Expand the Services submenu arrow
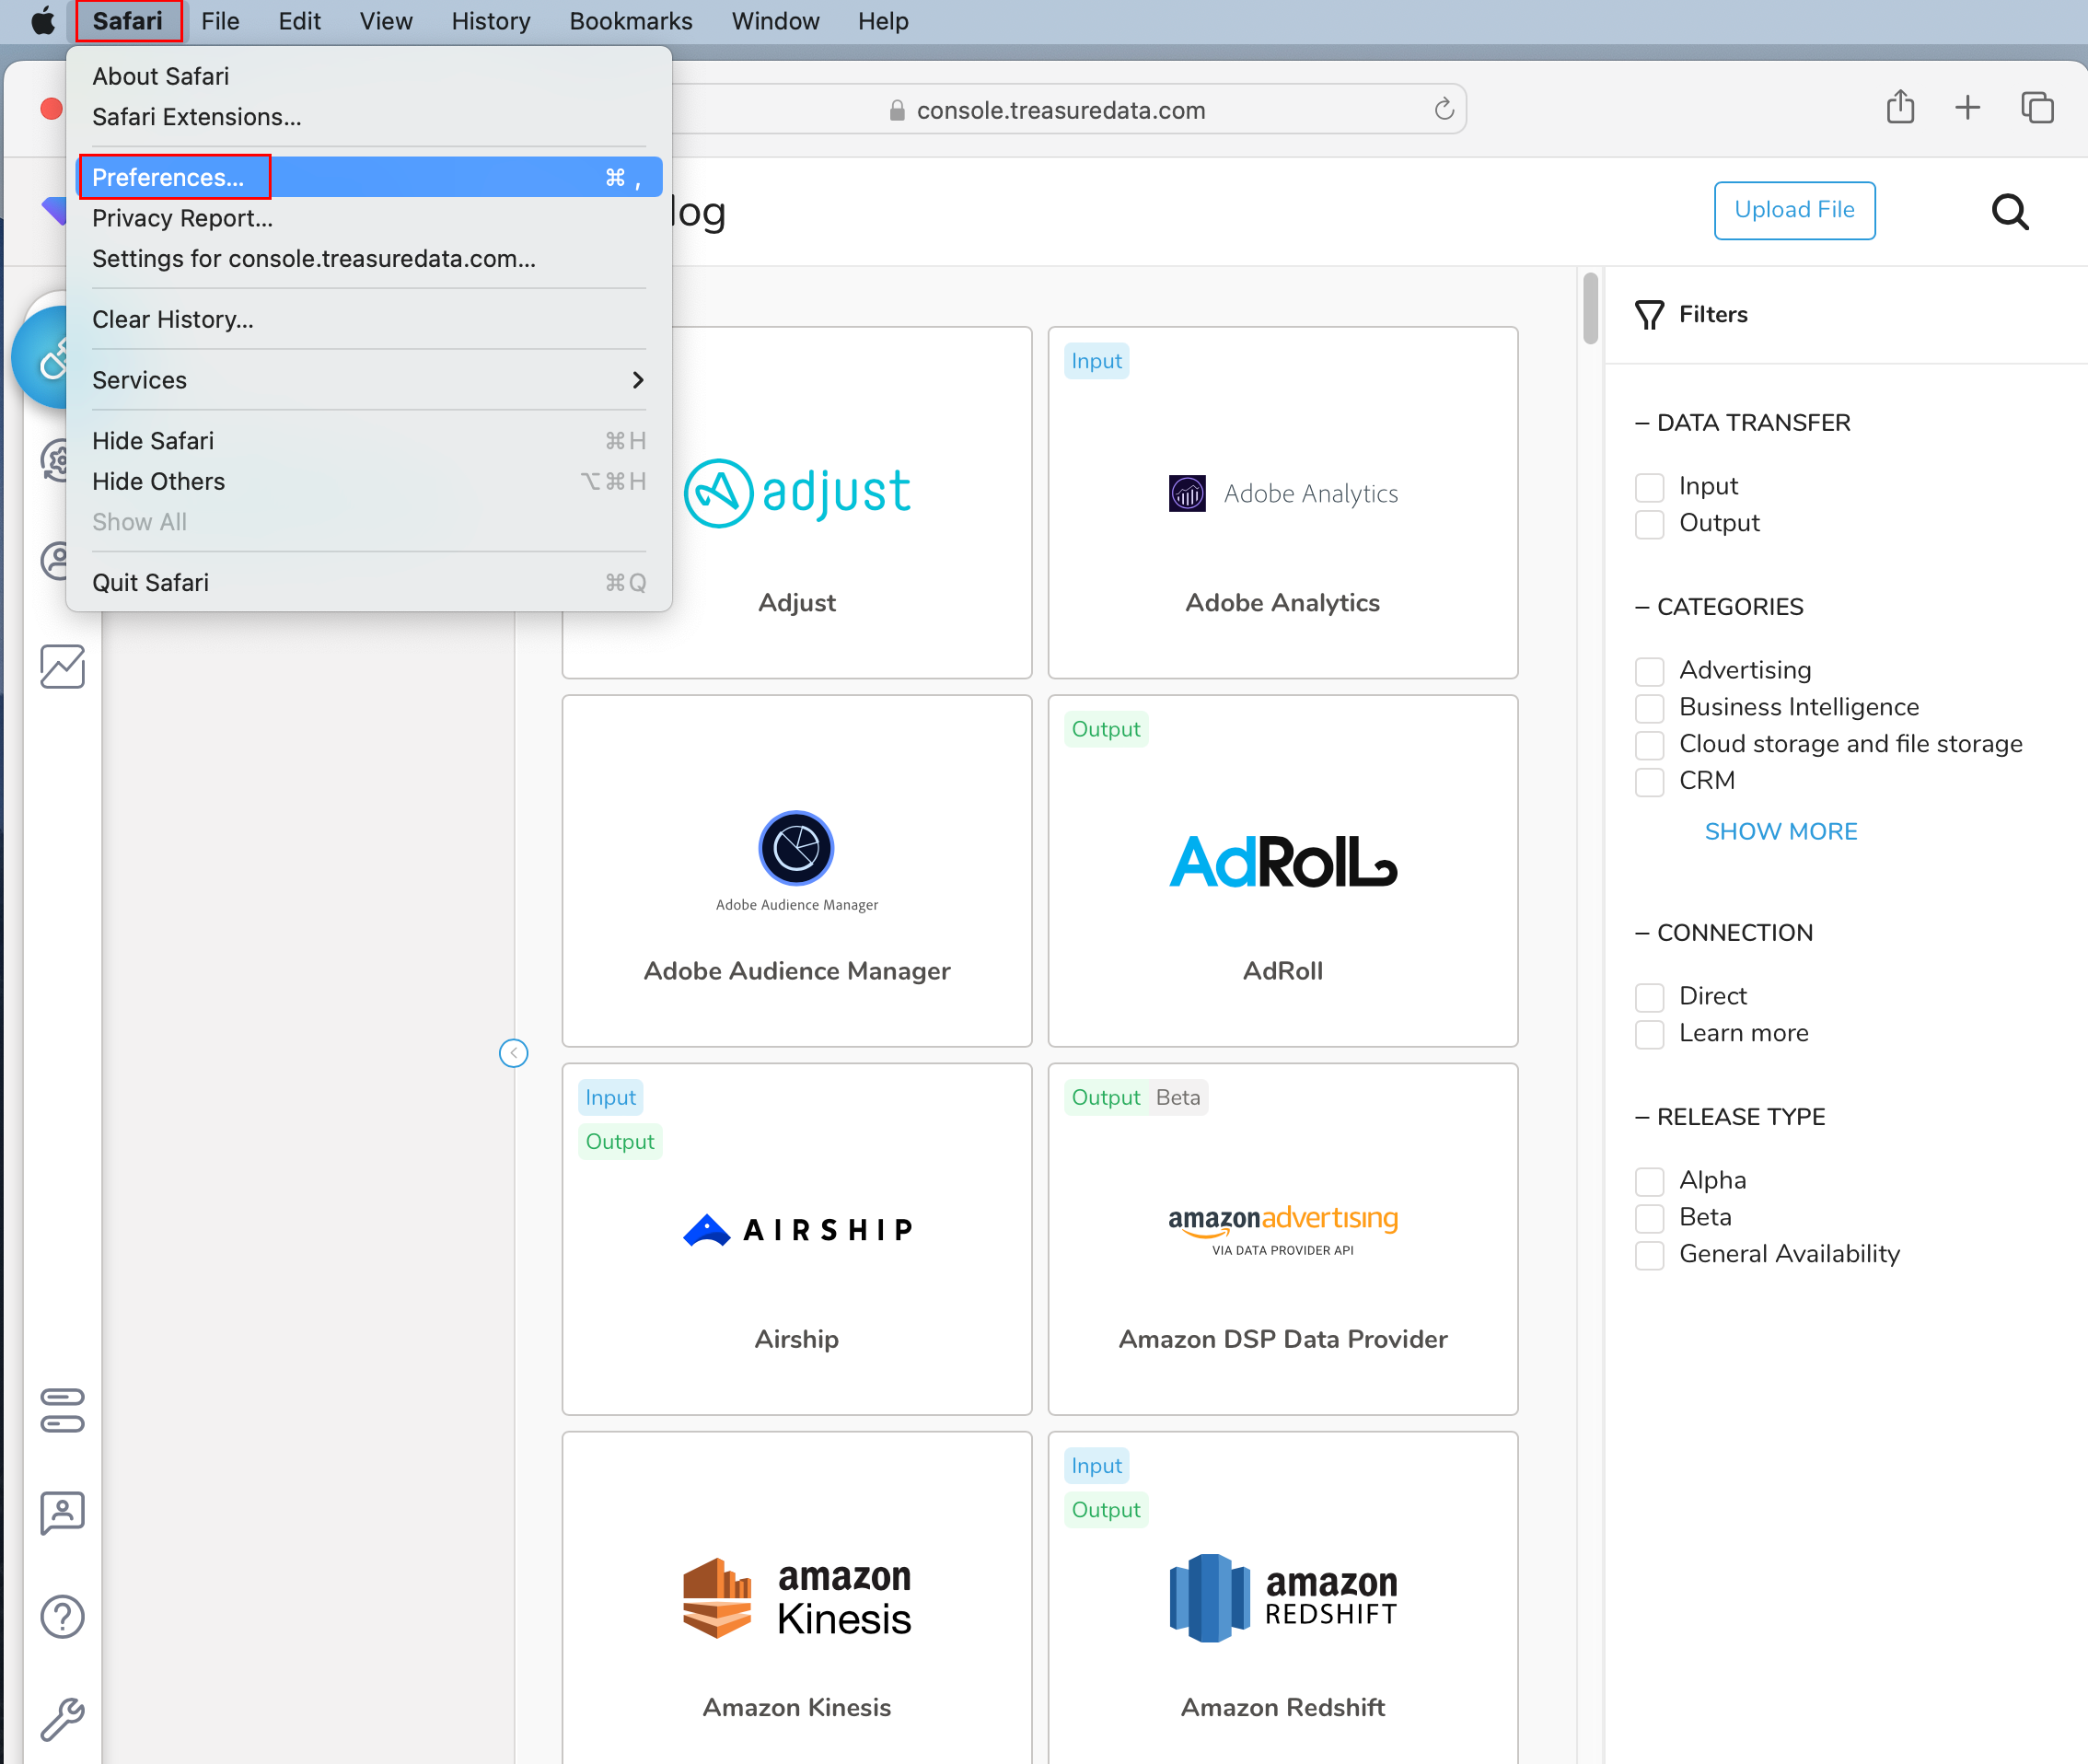Image resolution: width=2088 pixels, height=1764 pixels. (x=637, y=380)
